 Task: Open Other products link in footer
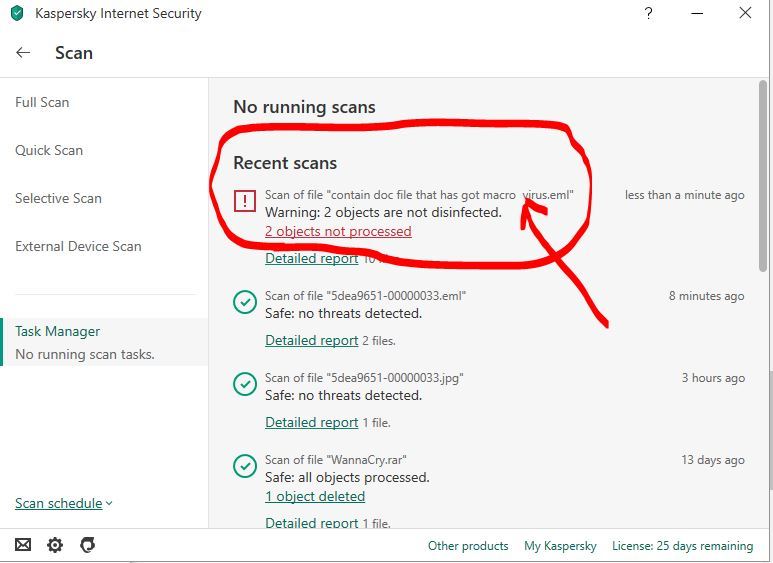pos(468,546)
